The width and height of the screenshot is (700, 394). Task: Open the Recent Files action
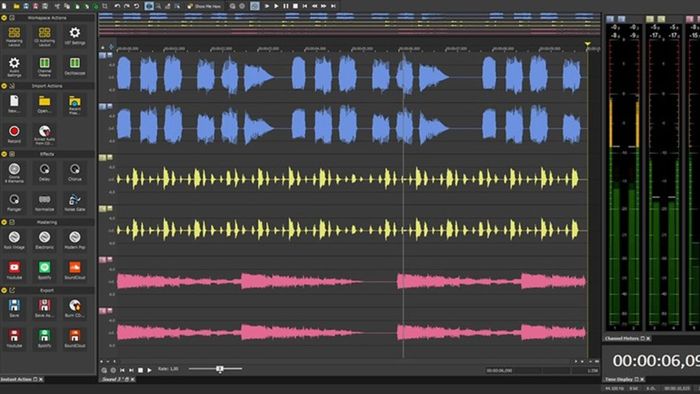(75, 104)
